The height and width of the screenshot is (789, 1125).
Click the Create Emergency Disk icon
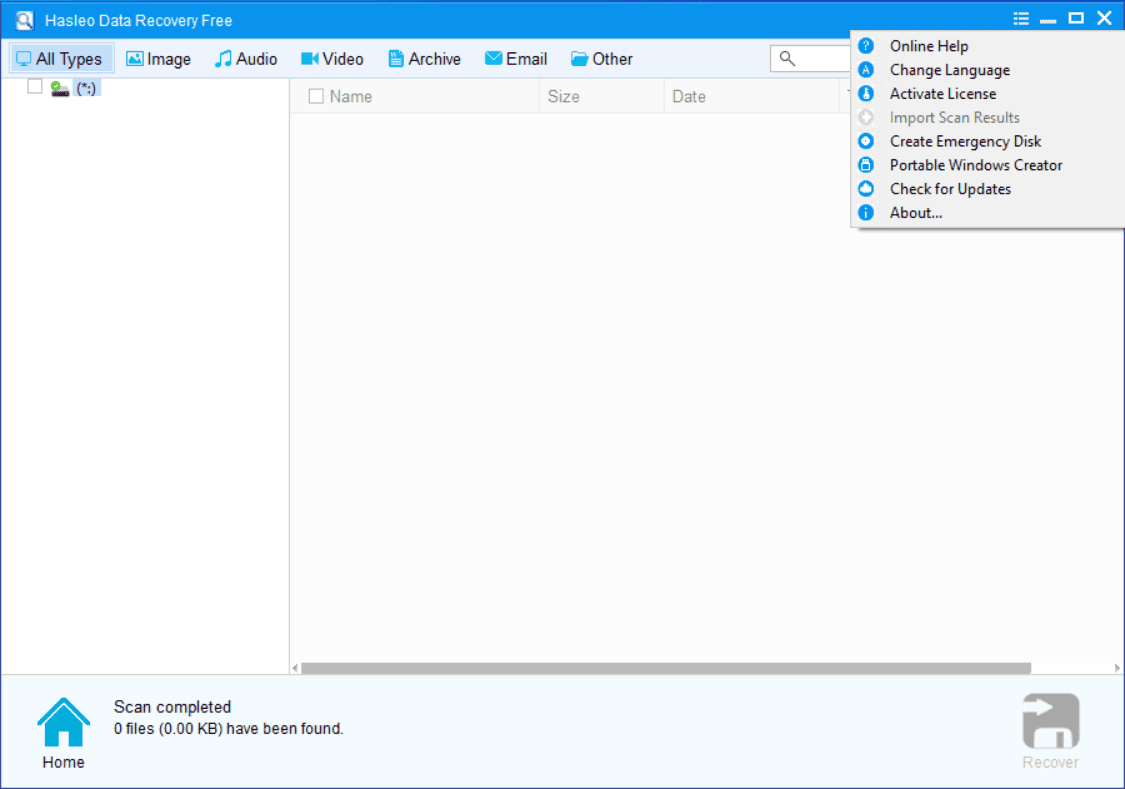[x=866, y=141]
